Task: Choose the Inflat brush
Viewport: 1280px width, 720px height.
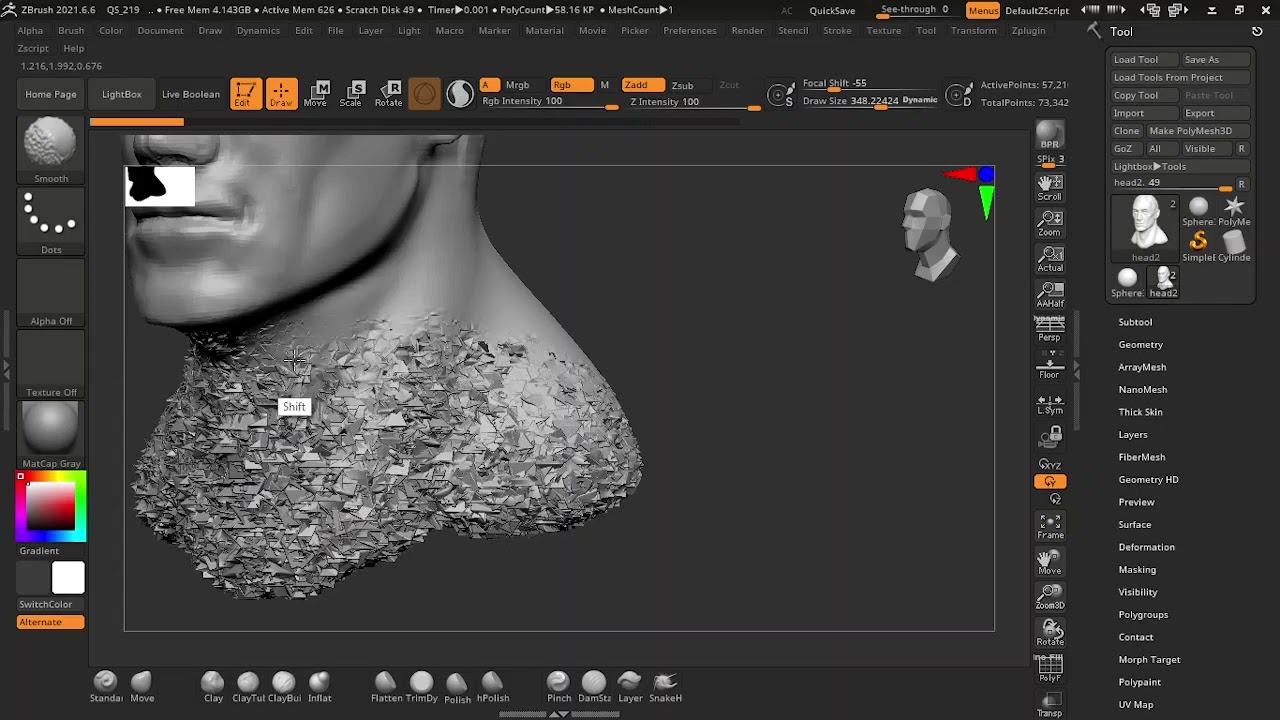Action: point(319,687)
